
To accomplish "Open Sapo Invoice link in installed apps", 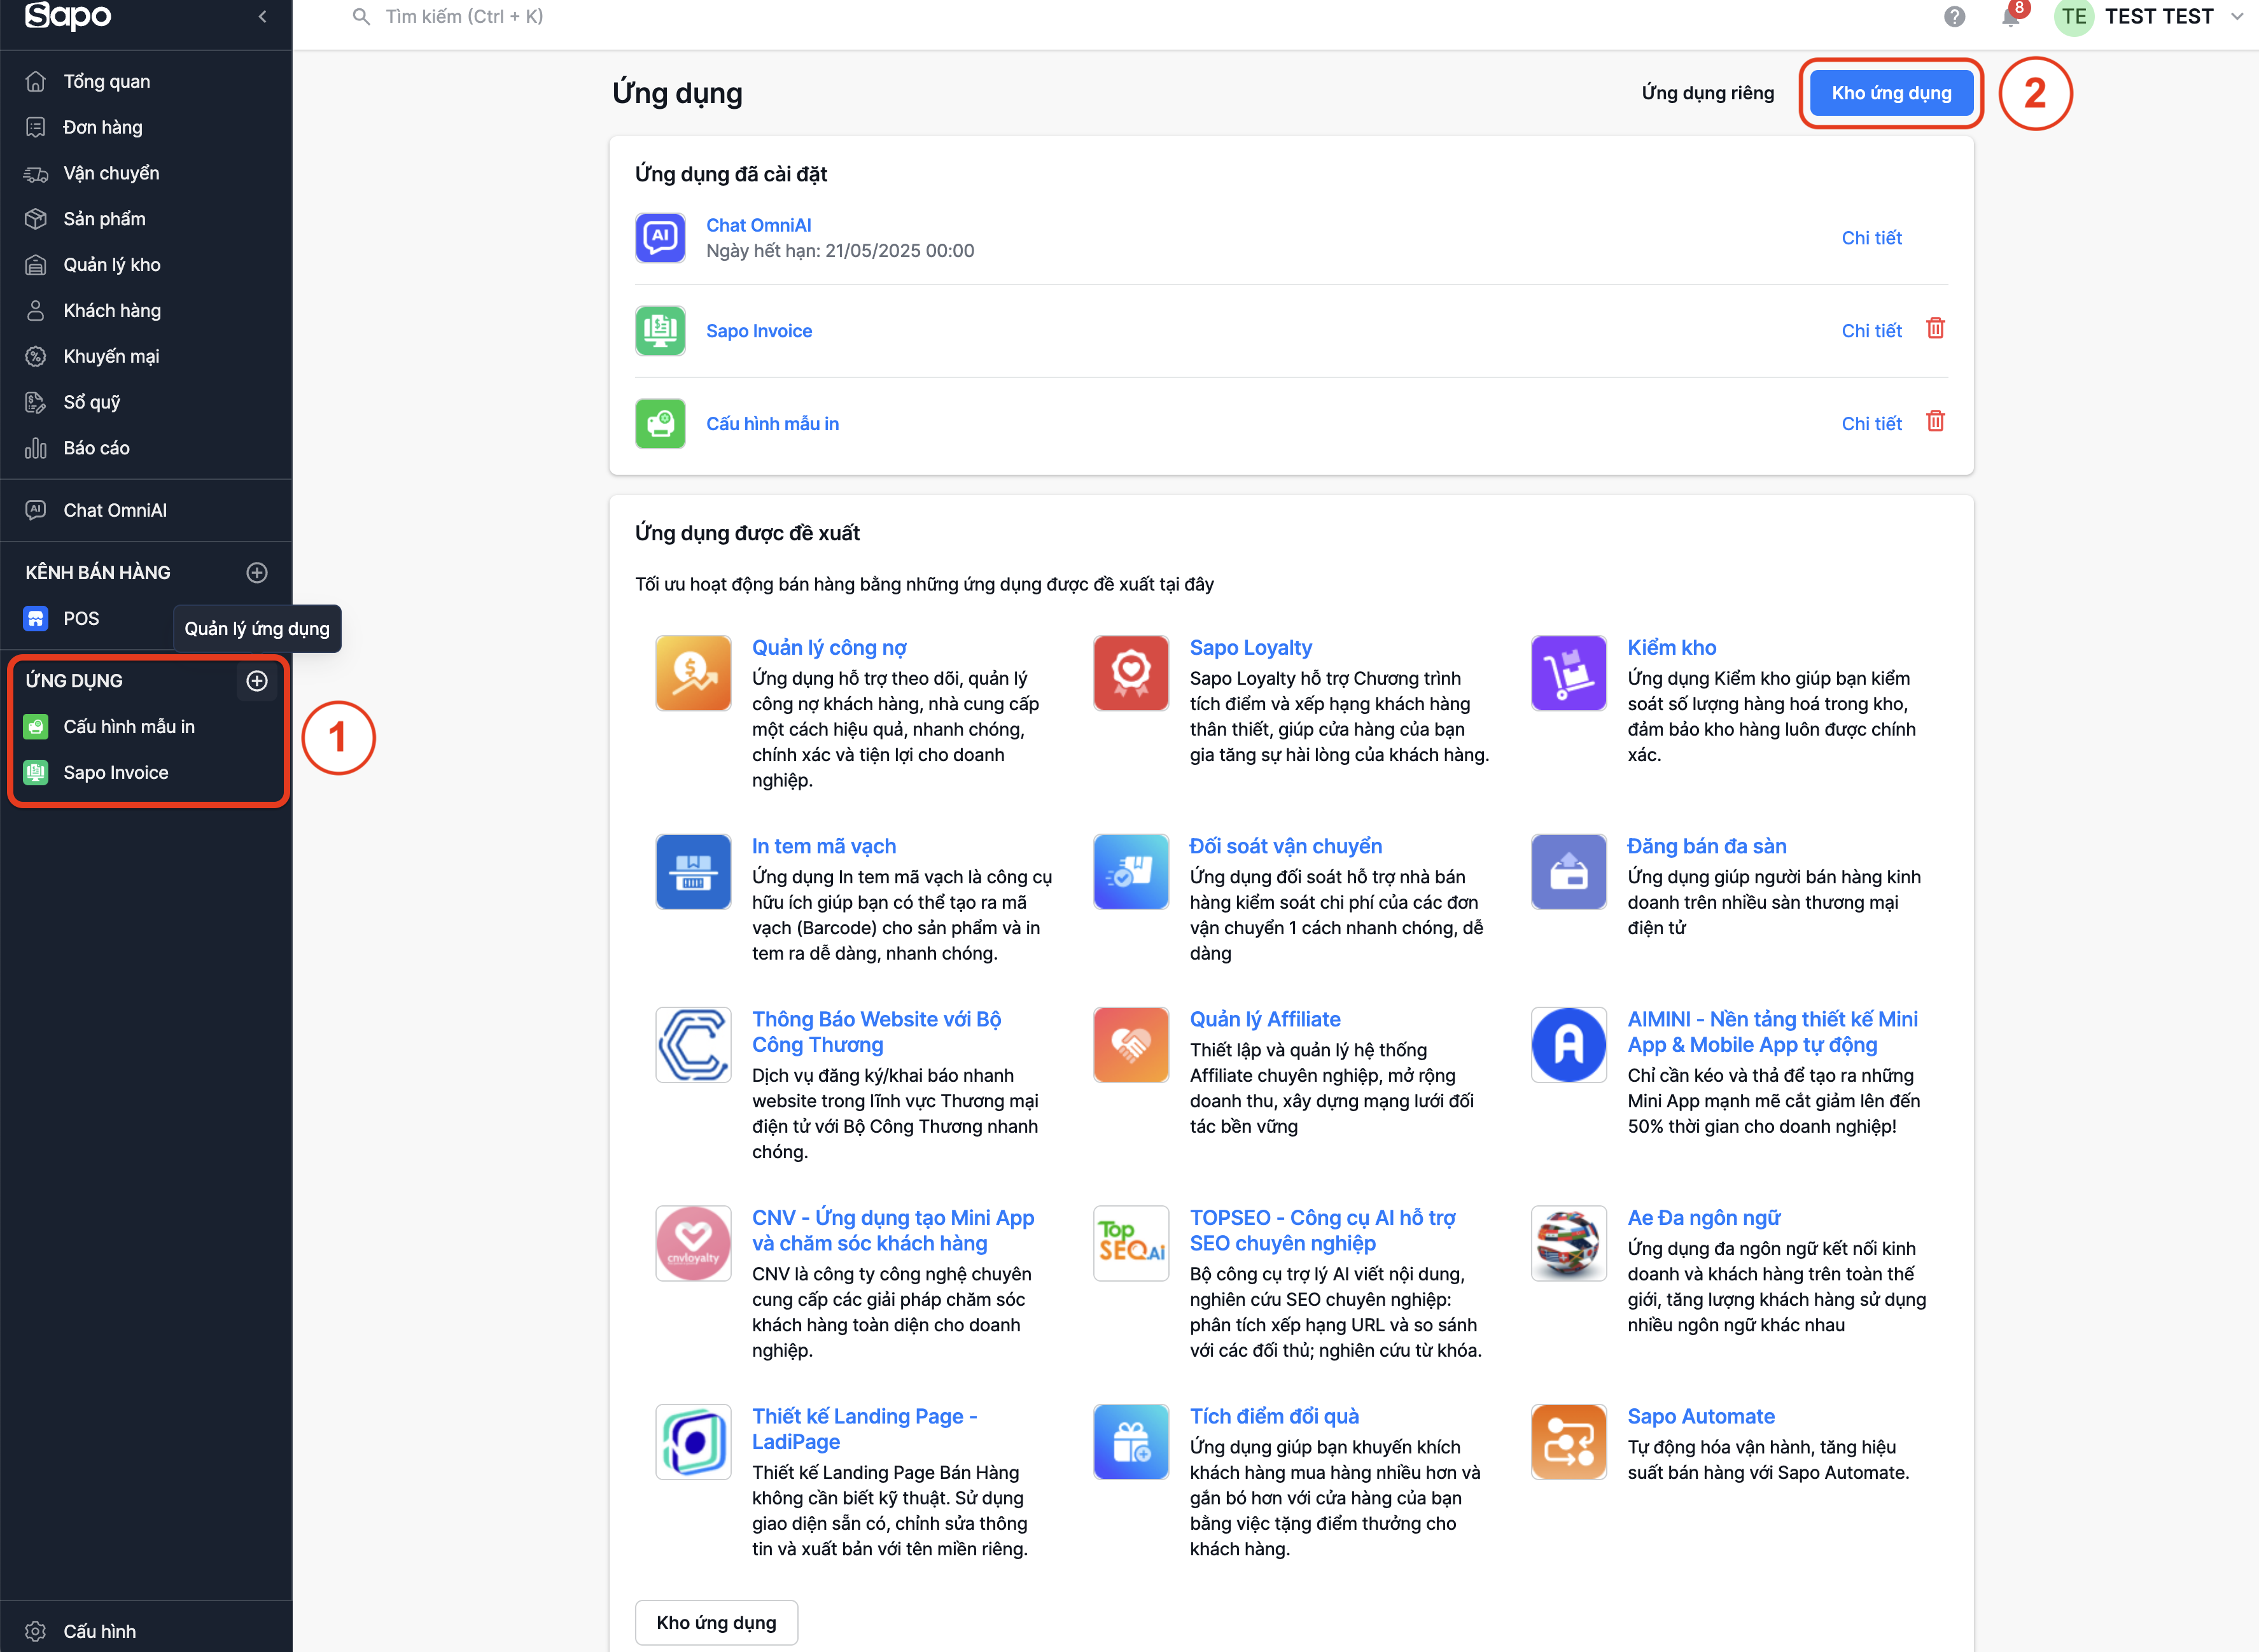I will point(758,331).
